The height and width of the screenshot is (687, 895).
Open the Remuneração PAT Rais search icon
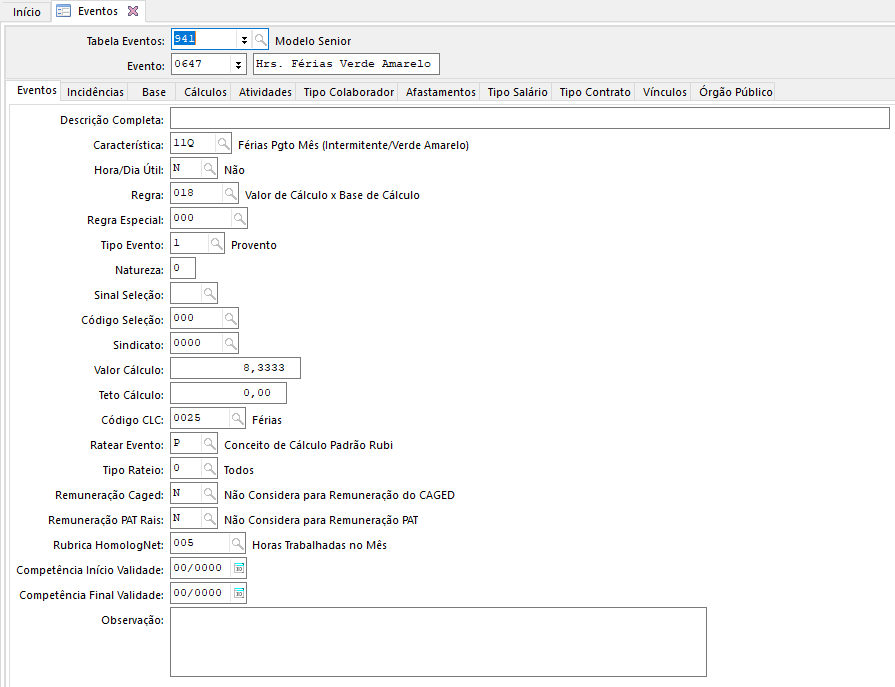coord(209,519)
